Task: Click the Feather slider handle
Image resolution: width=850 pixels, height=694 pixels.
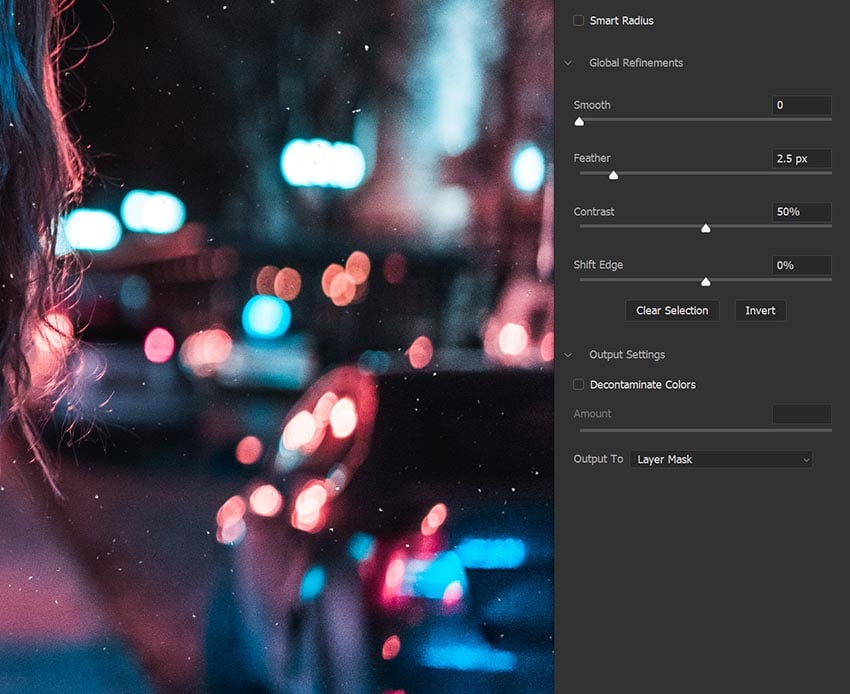Action: coord(613,175)
